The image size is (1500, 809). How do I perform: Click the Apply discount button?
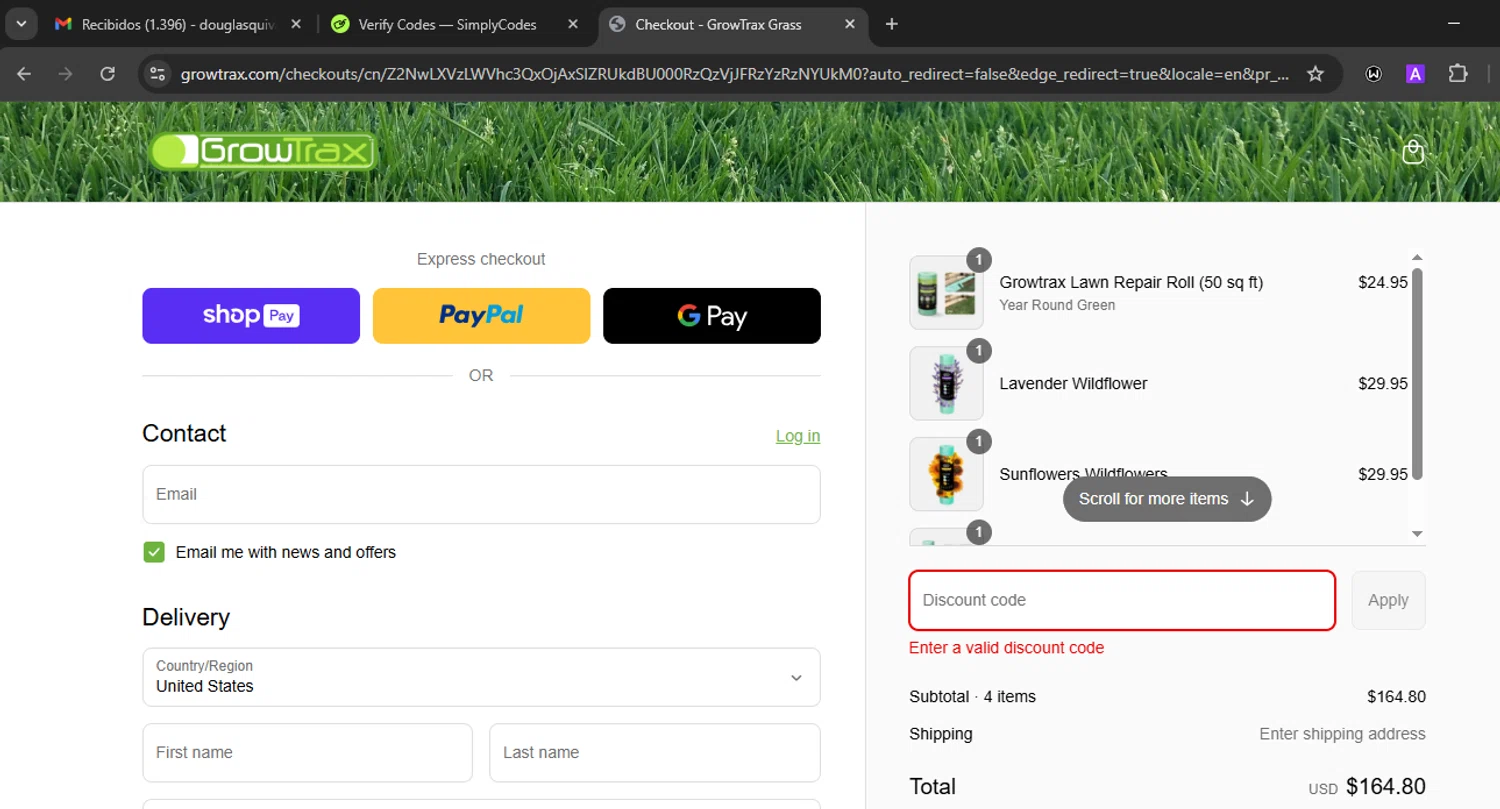click(1388, 600)
